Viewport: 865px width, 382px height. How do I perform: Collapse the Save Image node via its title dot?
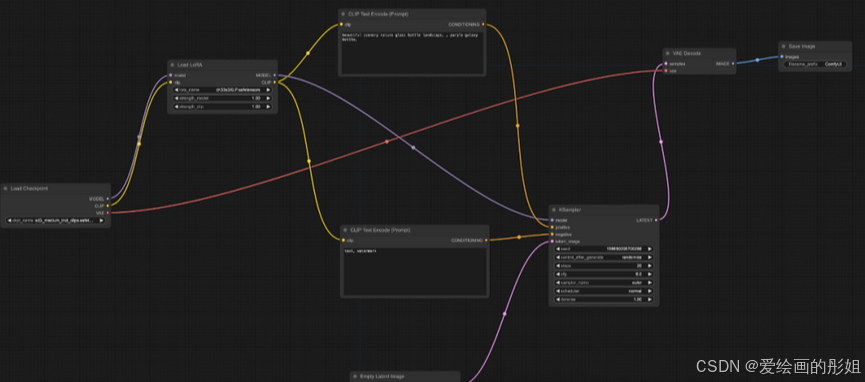point(784,46)
